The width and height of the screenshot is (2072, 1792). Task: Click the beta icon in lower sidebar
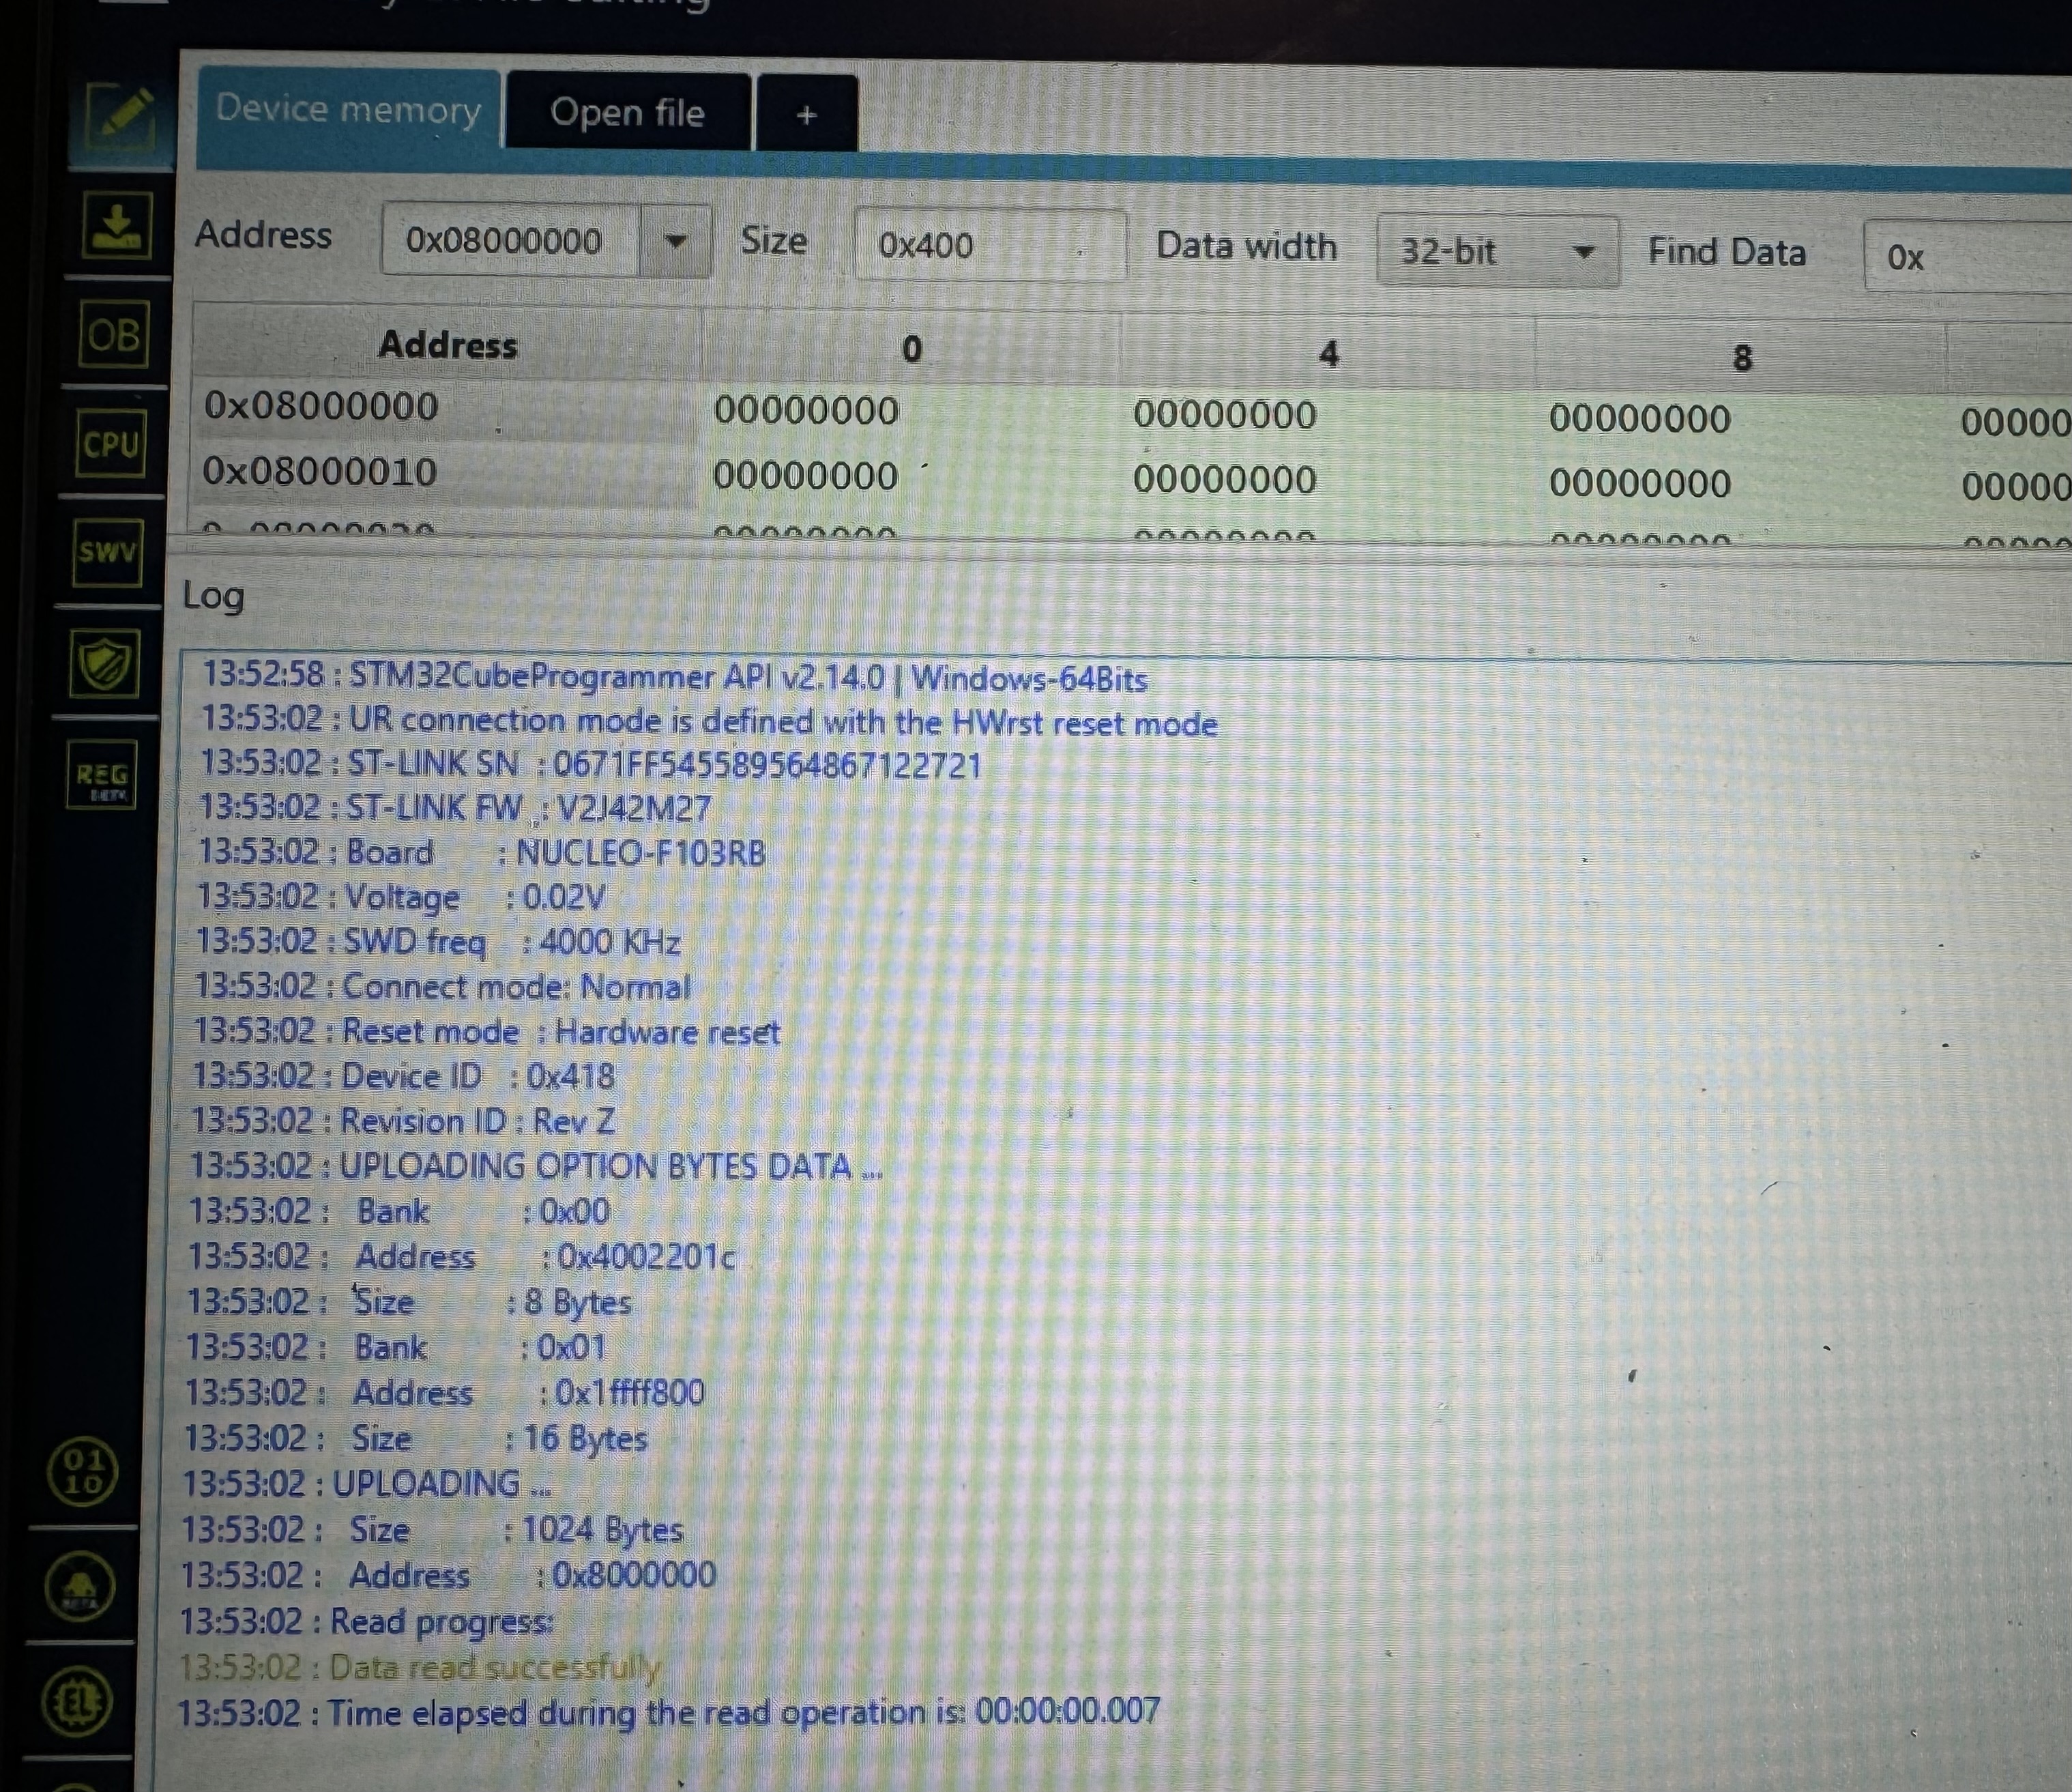tap(80, 1587)
